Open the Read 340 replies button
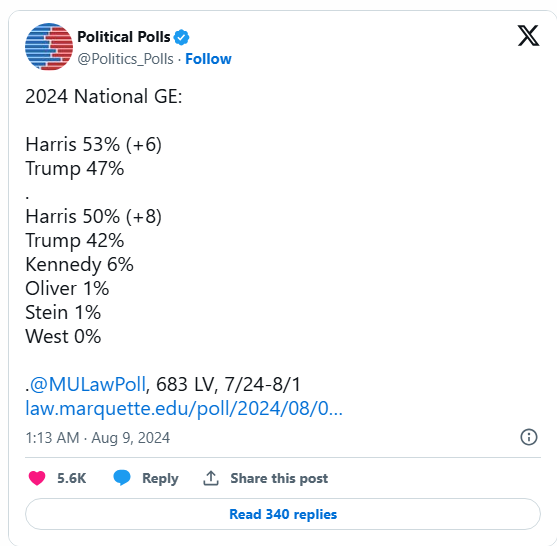The height and width of the screenshot is (546, 557). point(283,514)
